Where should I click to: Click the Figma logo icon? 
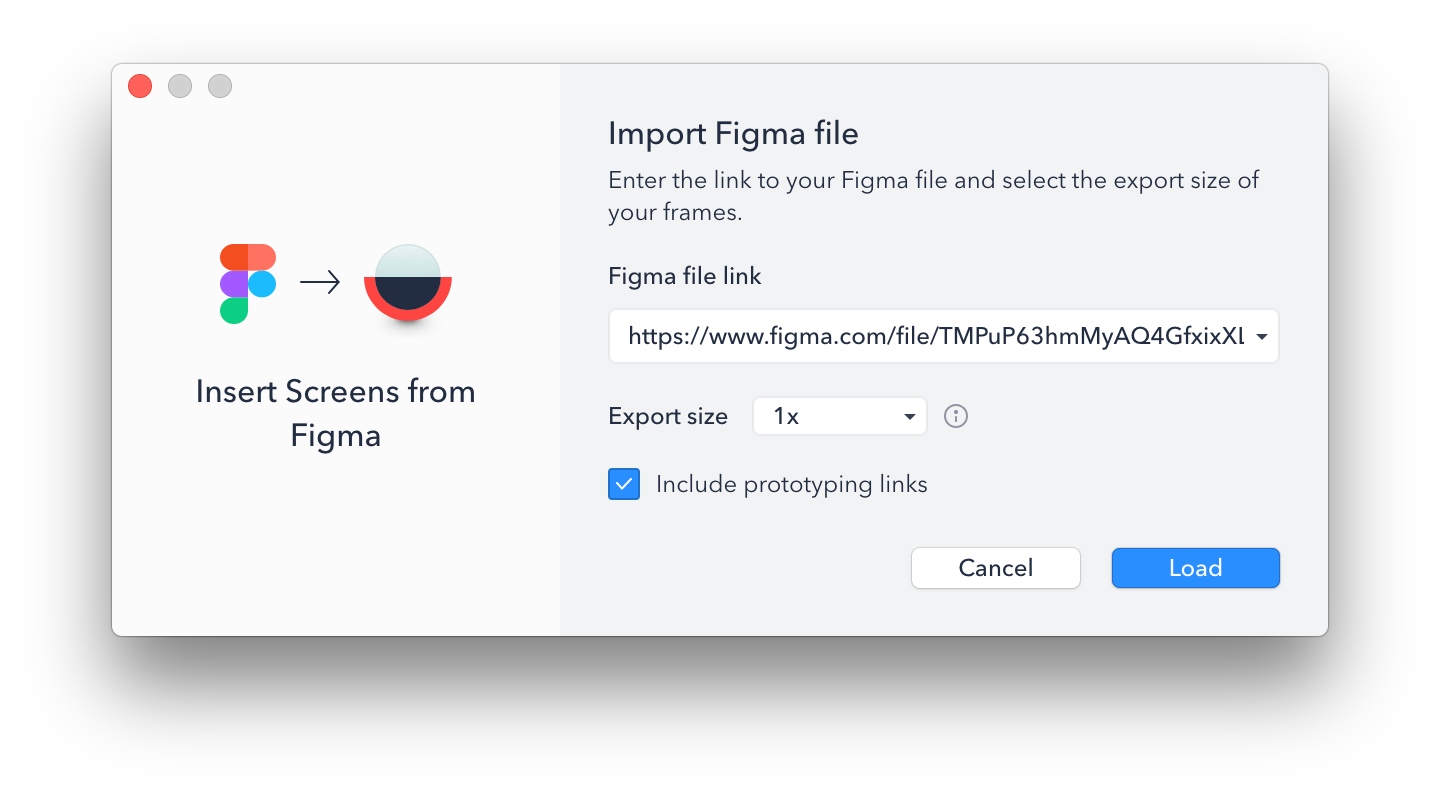click(x=248, y=284)
